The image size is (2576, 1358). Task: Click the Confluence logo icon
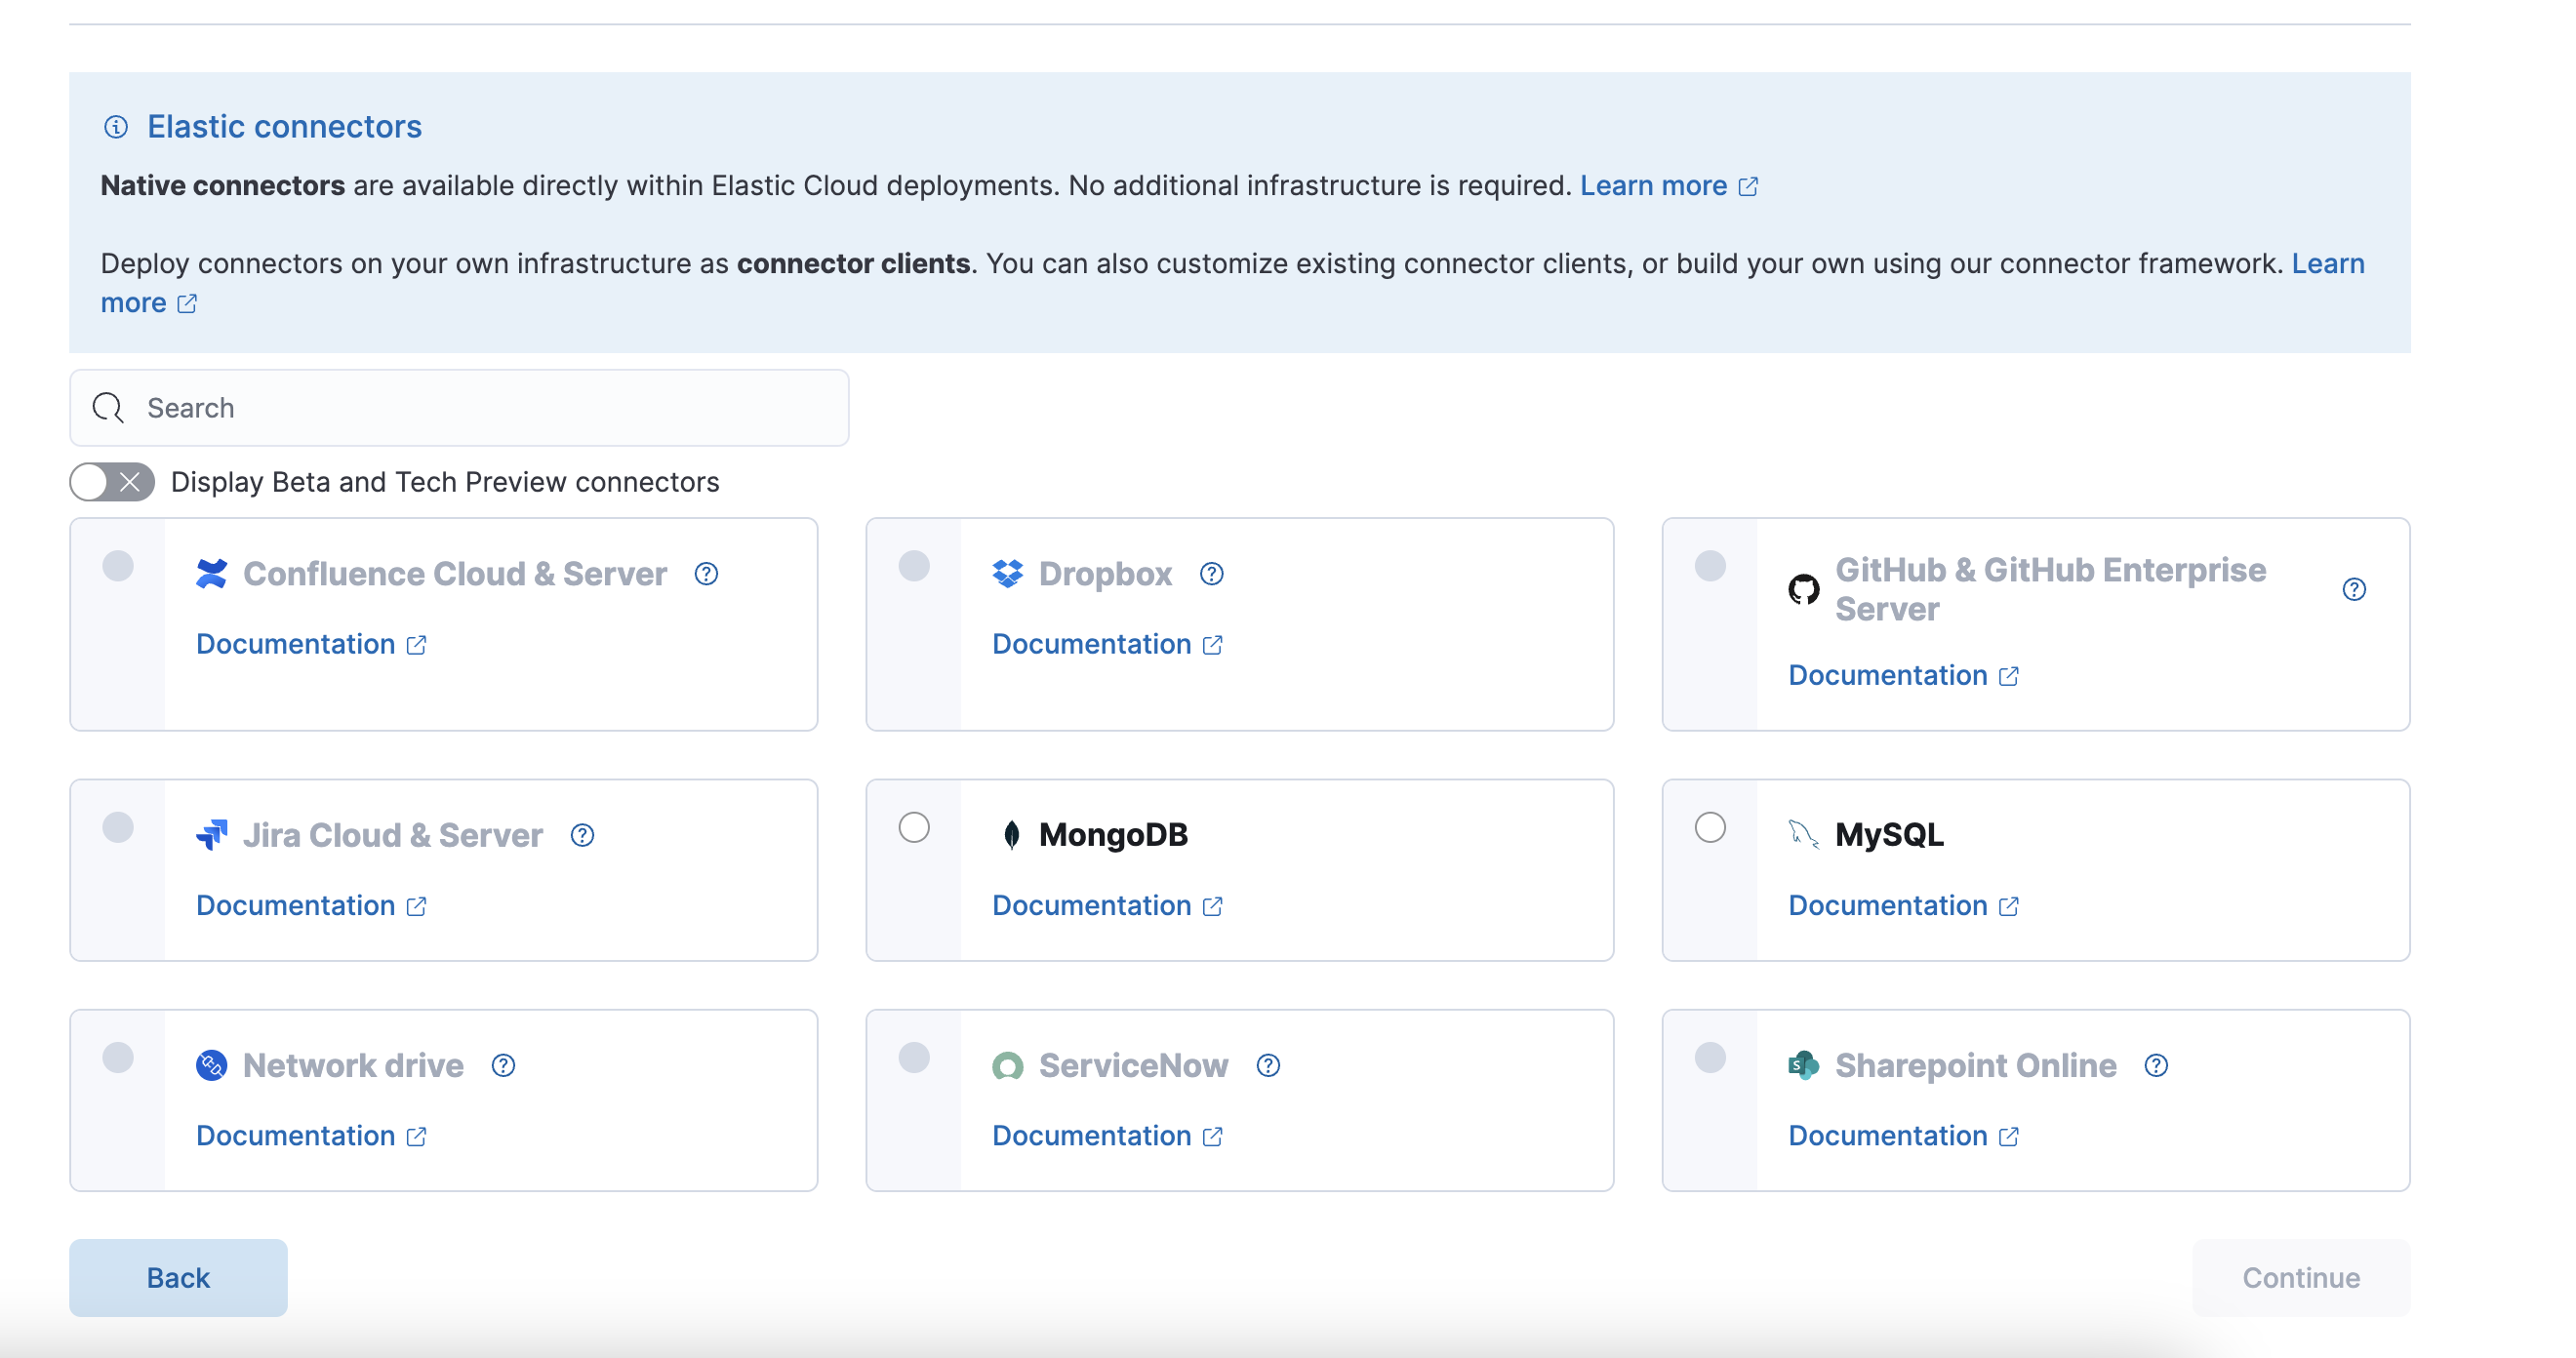(x=211, y=574)
